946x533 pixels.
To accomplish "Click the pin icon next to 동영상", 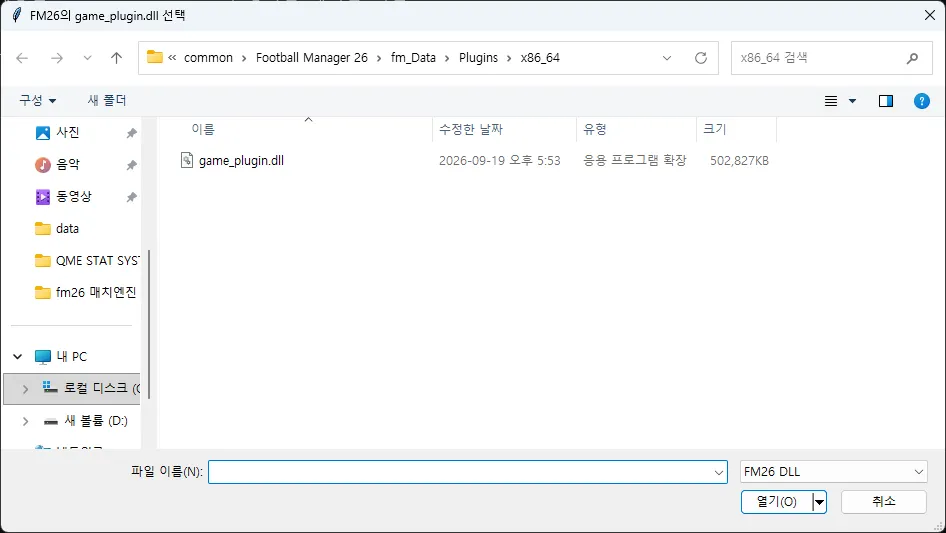I will 131,197.
